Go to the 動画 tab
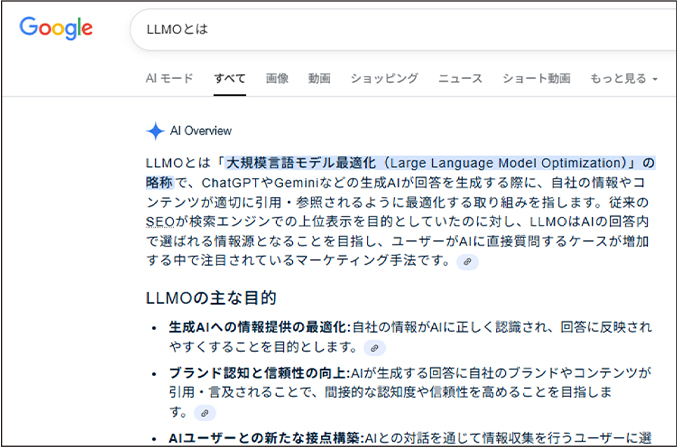This screenshot has width=677, height=447. pos(319,78)
